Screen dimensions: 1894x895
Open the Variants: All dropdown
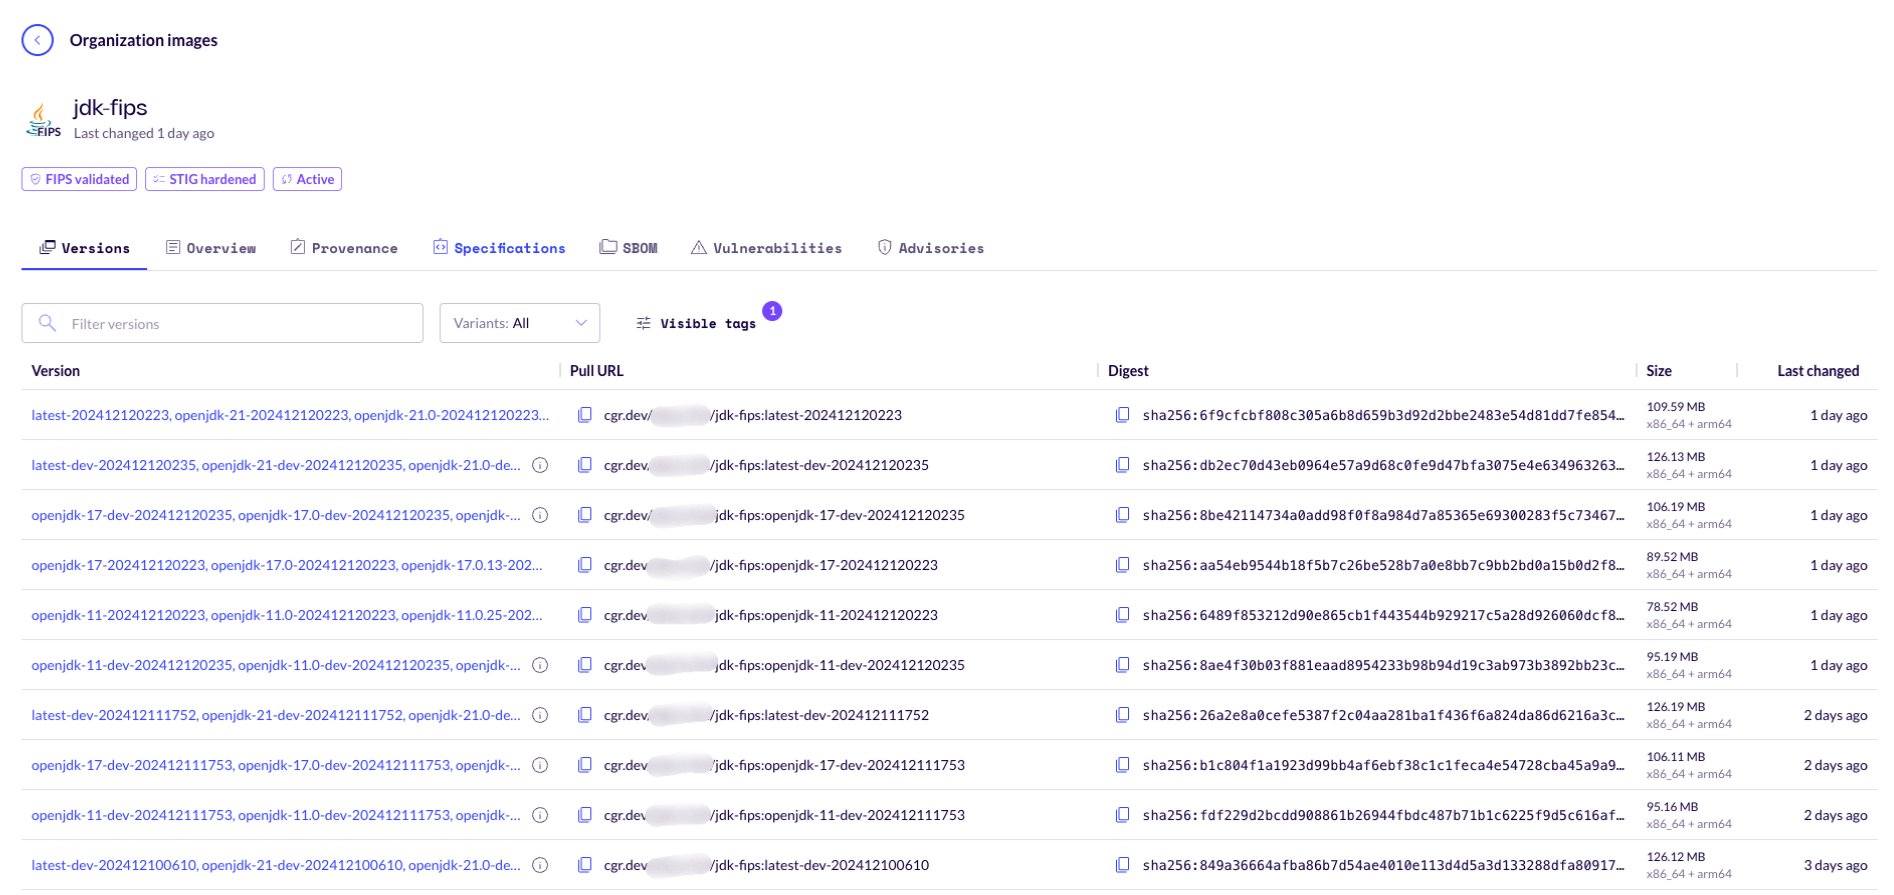(519, 323)
